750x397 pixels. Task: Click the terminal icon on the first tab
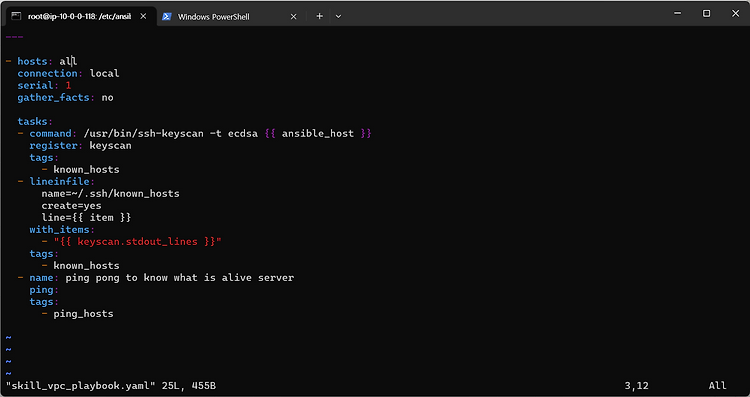coord(16,16)
